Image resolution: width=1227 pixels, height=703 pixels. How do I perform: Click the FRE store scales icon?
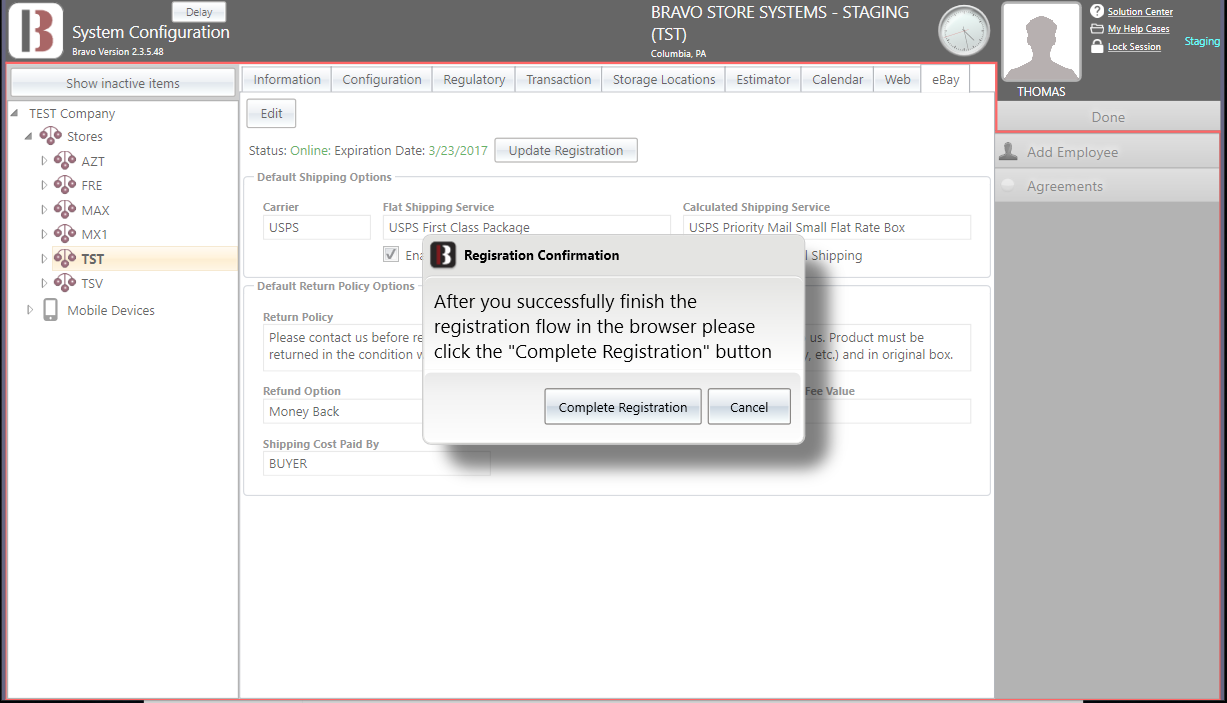65,184
